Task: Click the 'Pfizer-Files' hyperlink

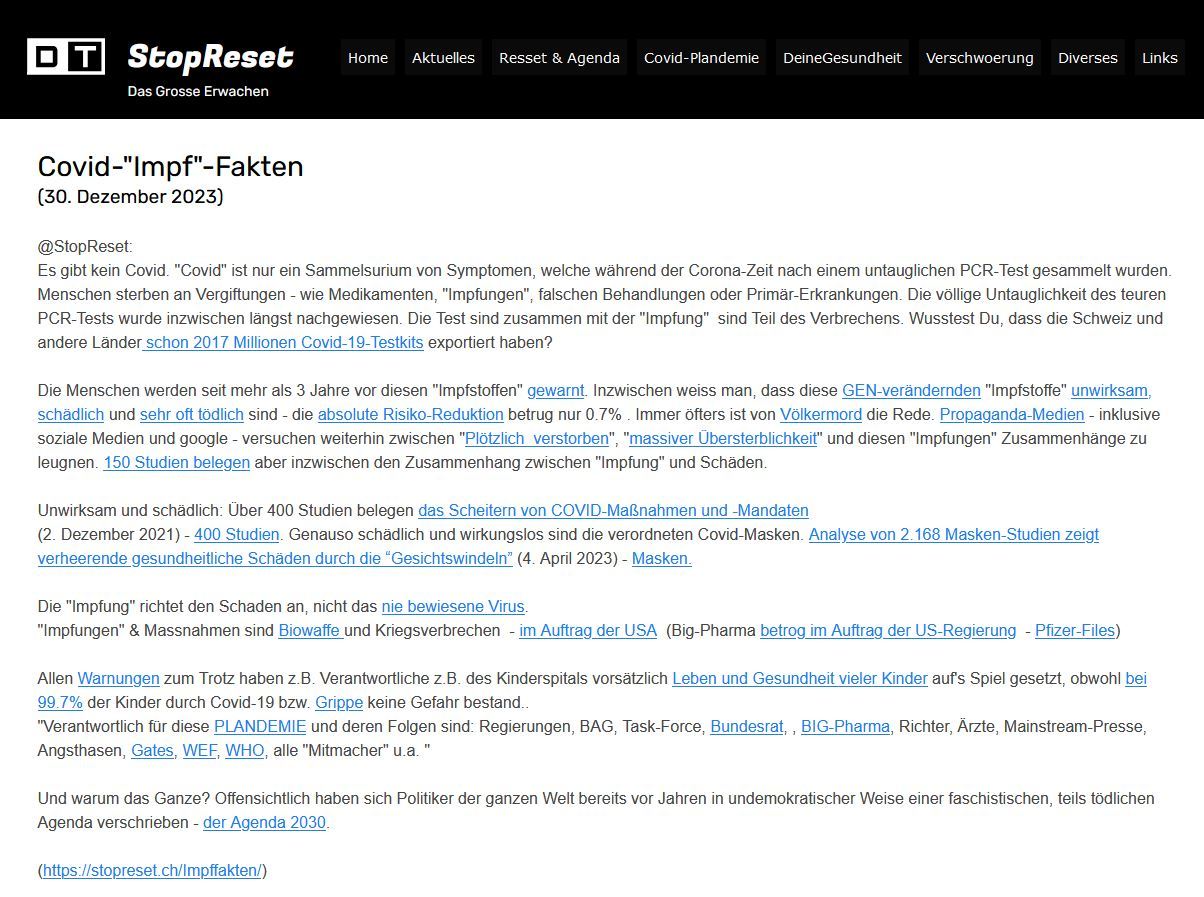Action: point(1074,631)
